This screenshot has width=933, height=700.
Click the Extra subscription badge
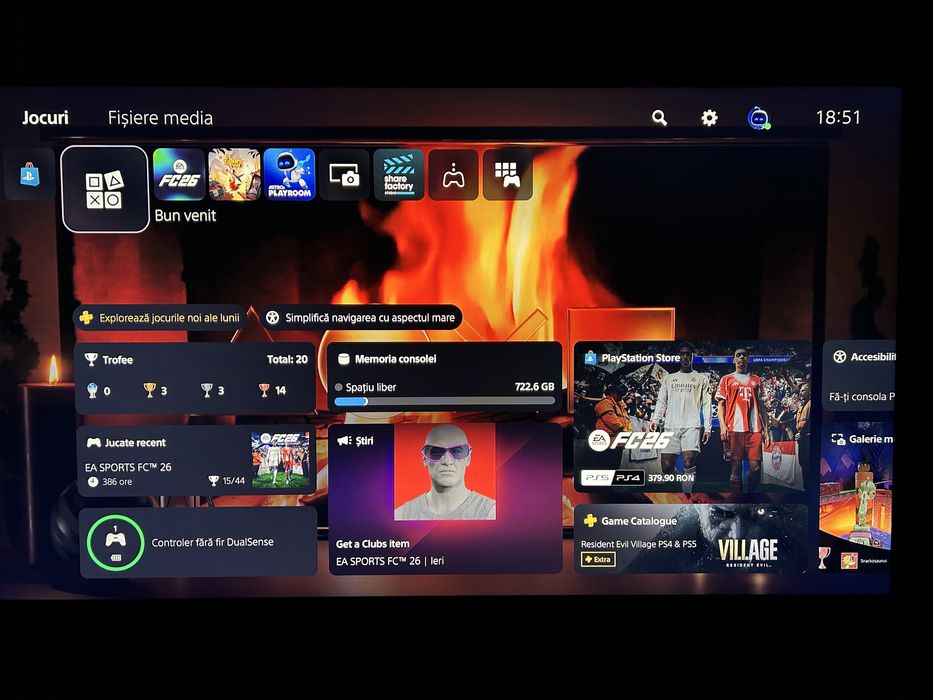coord(598,560)
